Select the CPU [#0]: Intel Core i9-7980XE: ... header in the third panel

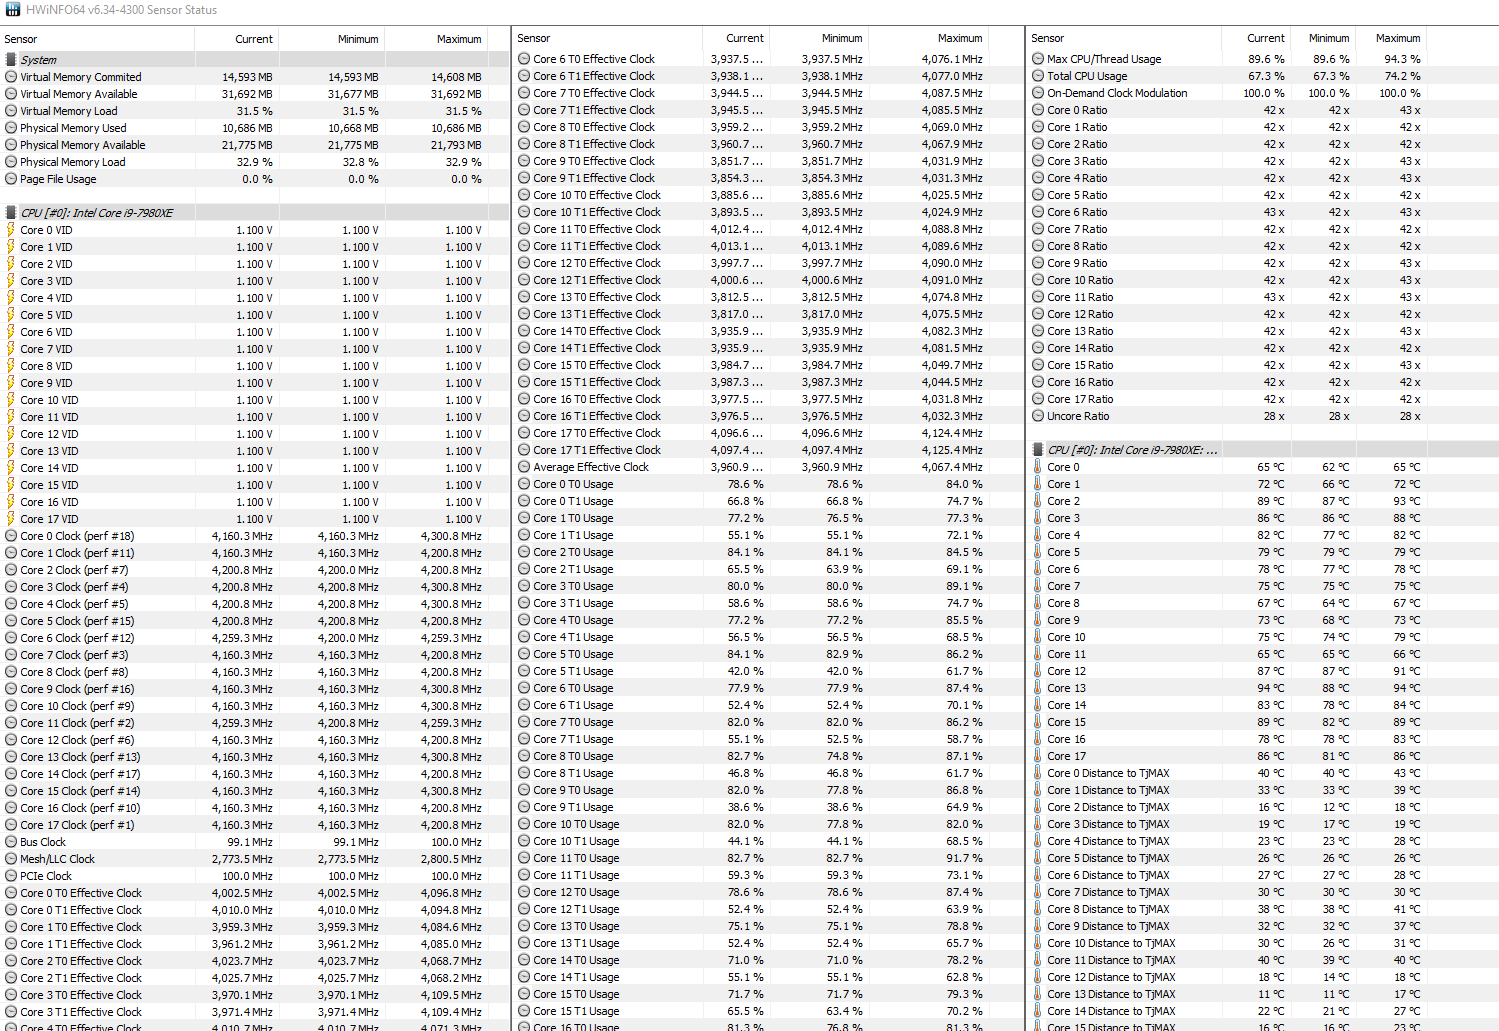[1263, 450]
